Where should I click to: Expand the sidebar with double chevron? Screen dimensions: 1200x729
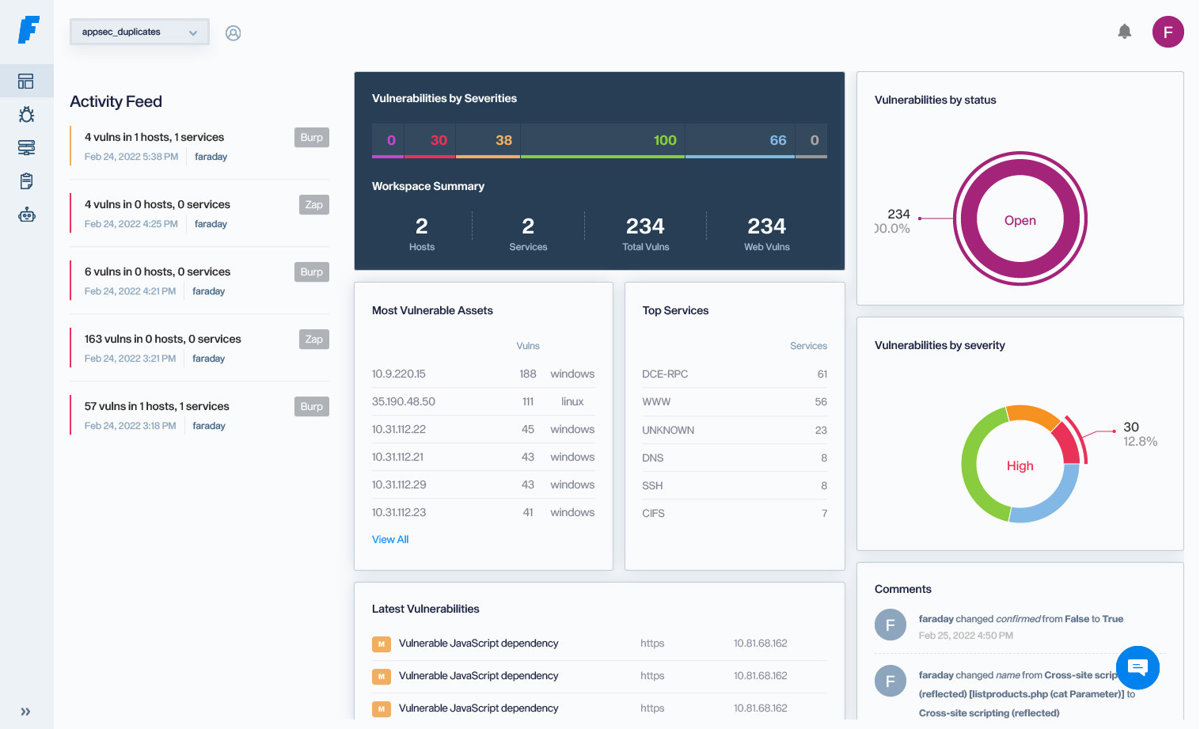26,712
